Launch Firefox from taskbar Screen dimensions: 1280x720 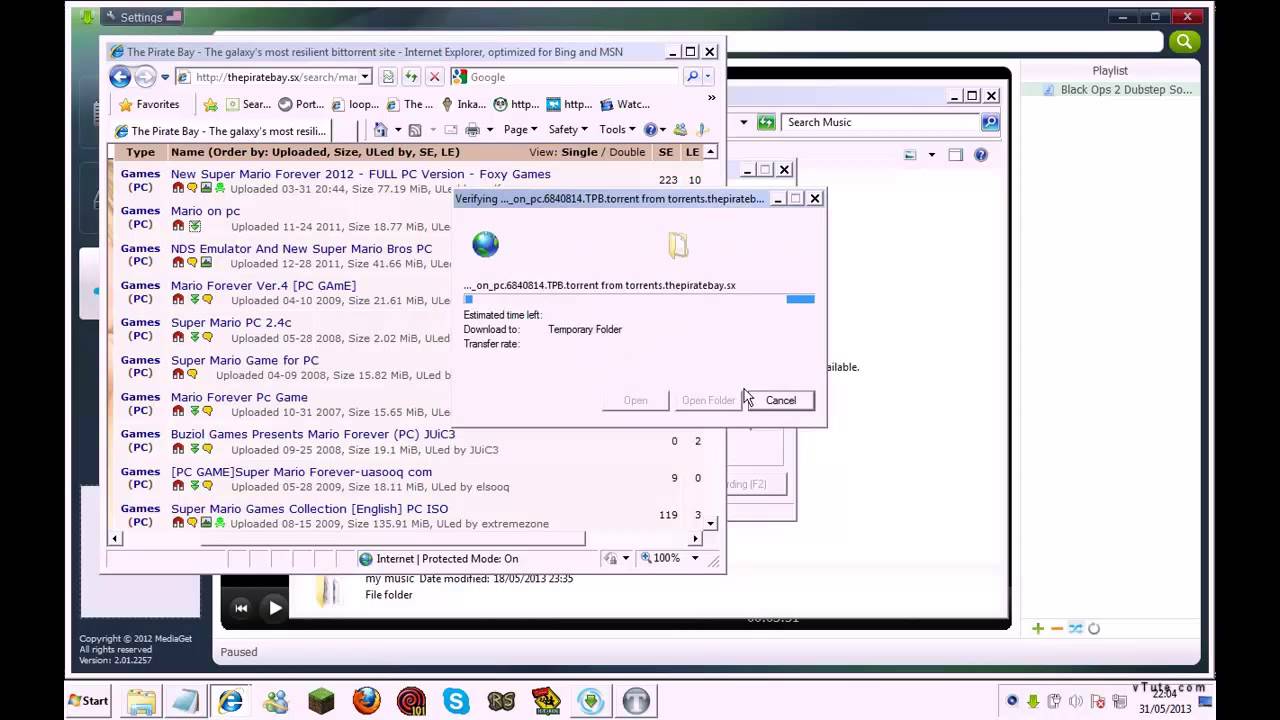(x=366, y=701)
